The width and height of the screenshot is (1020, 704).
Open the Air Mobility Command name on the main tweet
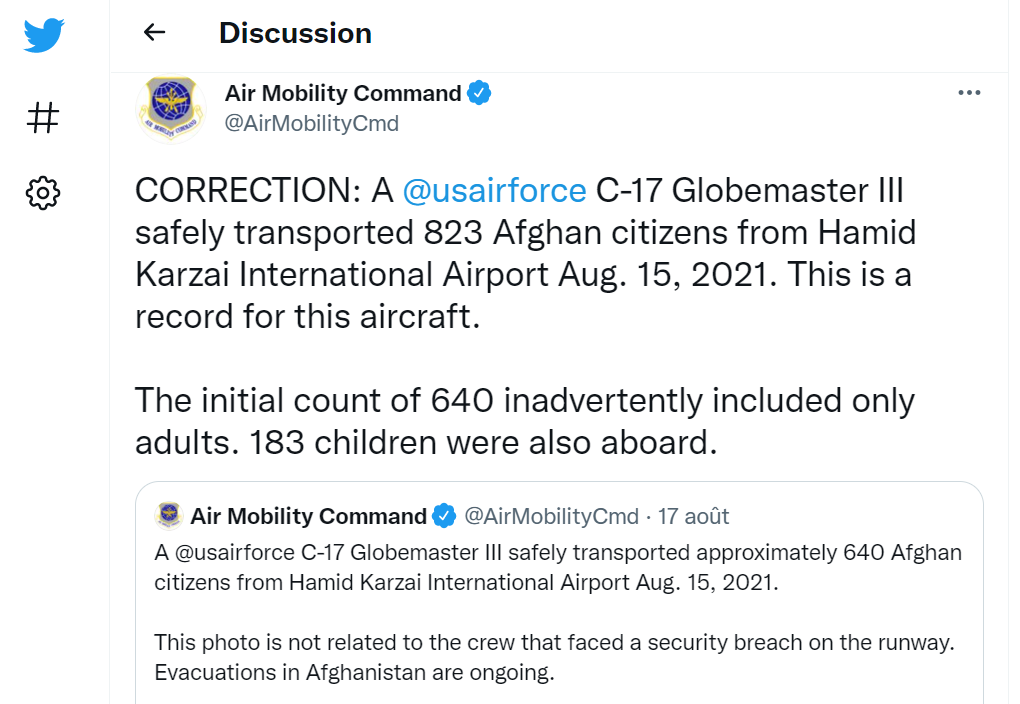point(343,93)
